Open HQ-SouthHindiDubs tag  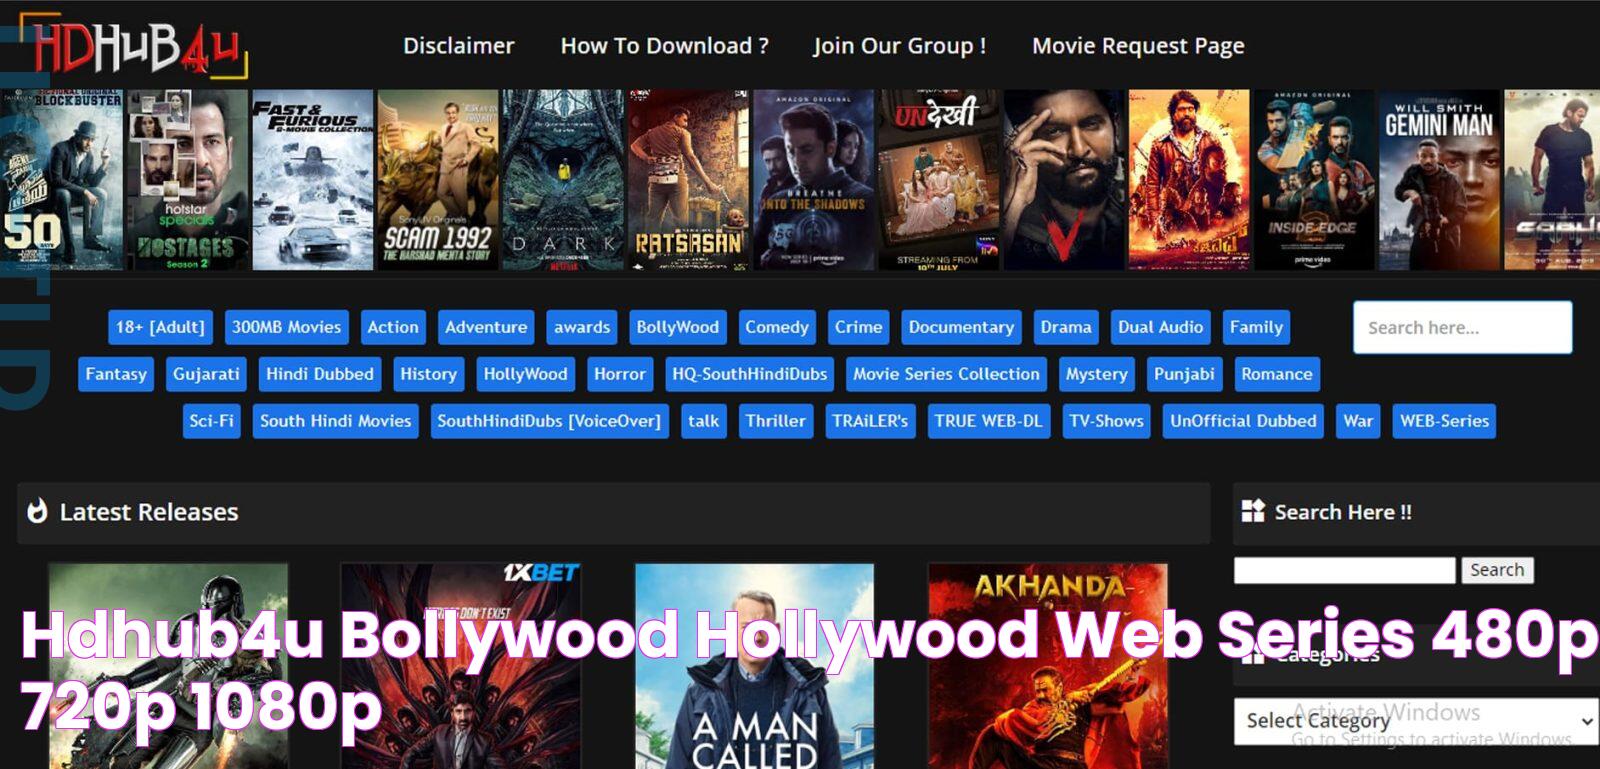[749, 374]
